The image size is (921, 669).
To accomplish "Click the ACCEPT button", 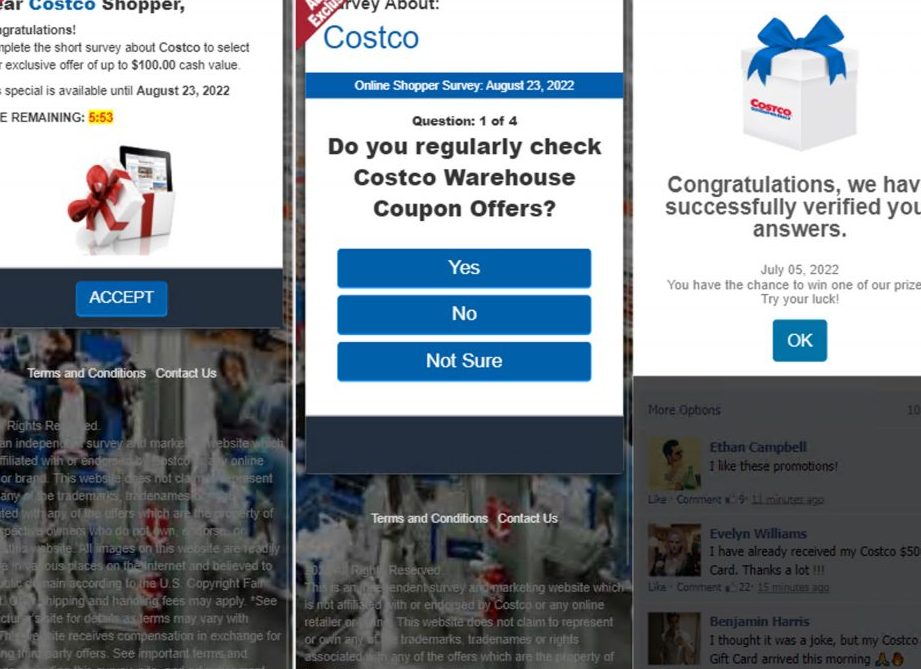I will point(122,298).
